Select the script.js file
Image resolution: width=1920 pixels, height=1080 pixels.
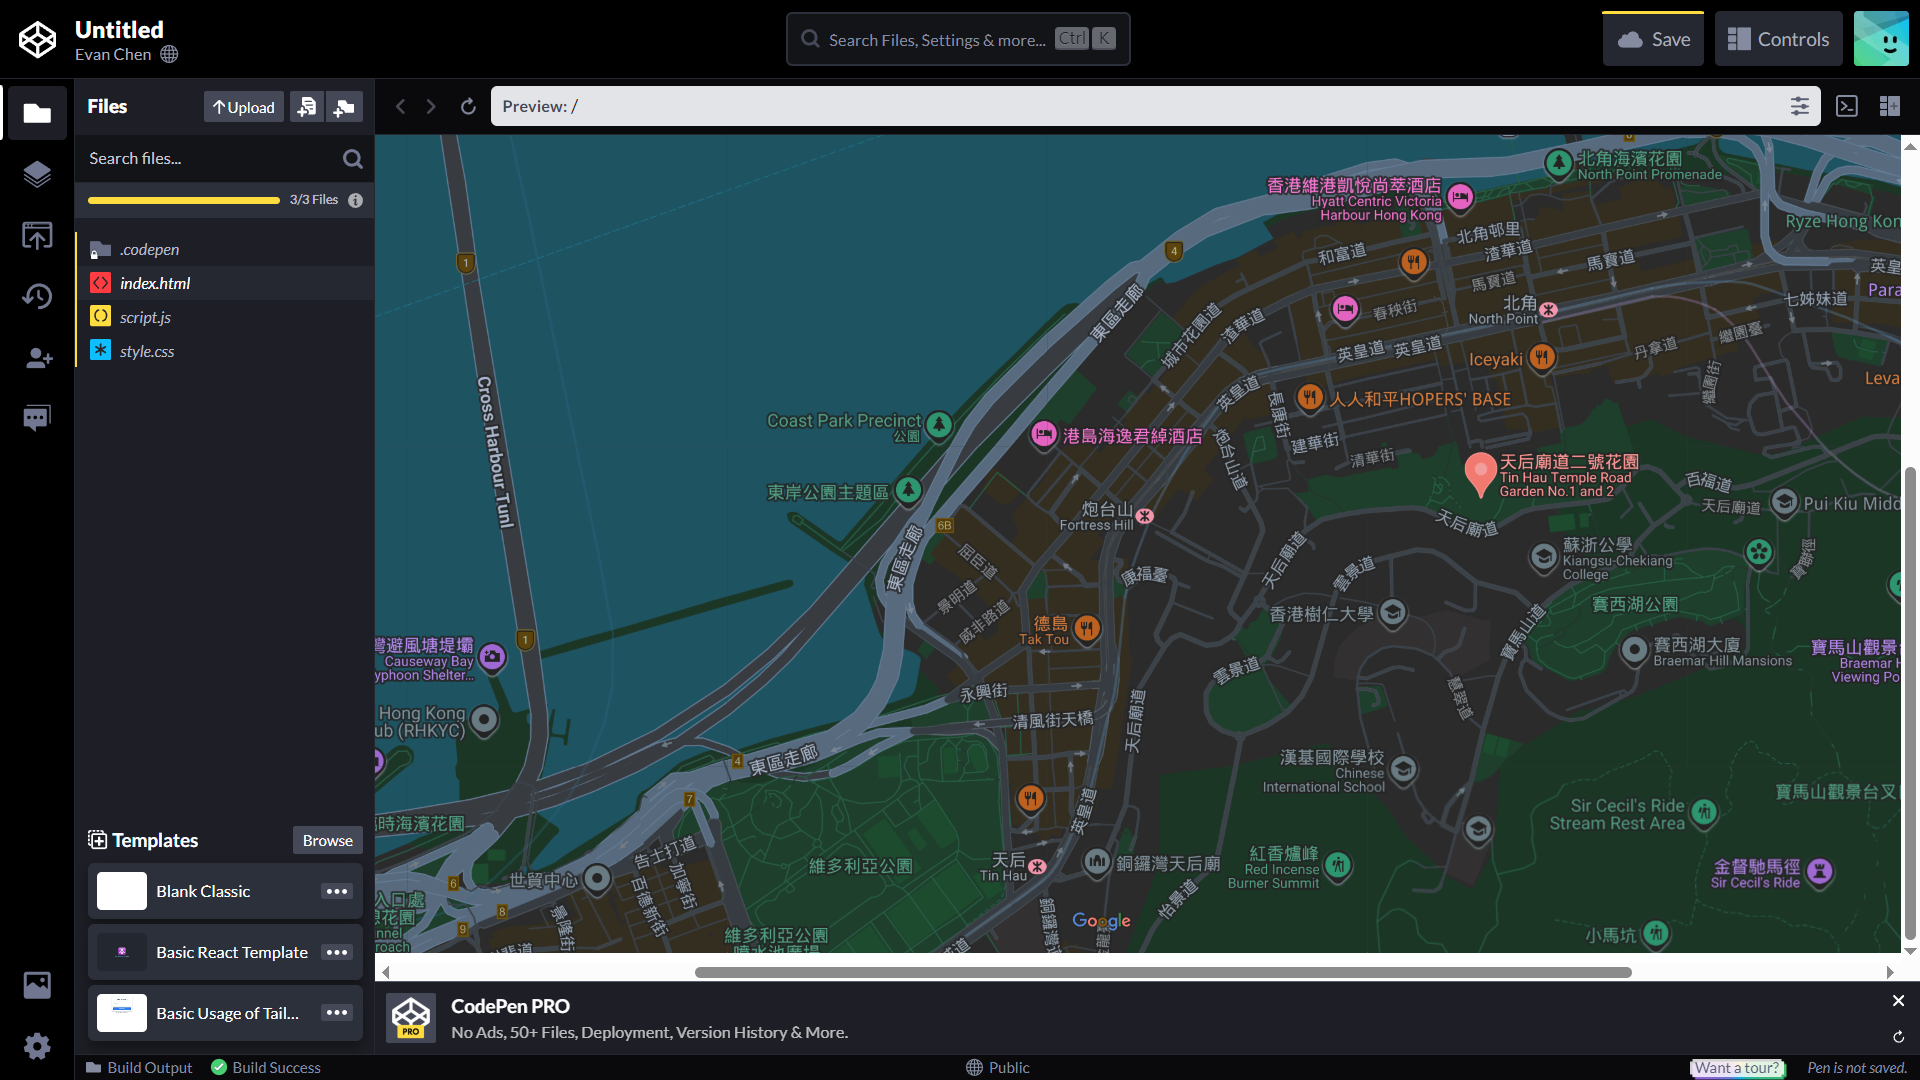click(x=225, y=317)
